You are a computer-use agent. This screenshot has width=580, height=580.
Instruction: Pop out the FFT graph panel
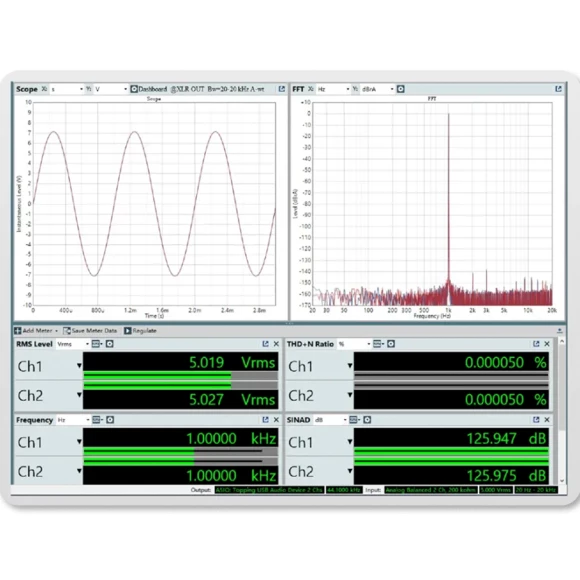[x=559, y=89]
